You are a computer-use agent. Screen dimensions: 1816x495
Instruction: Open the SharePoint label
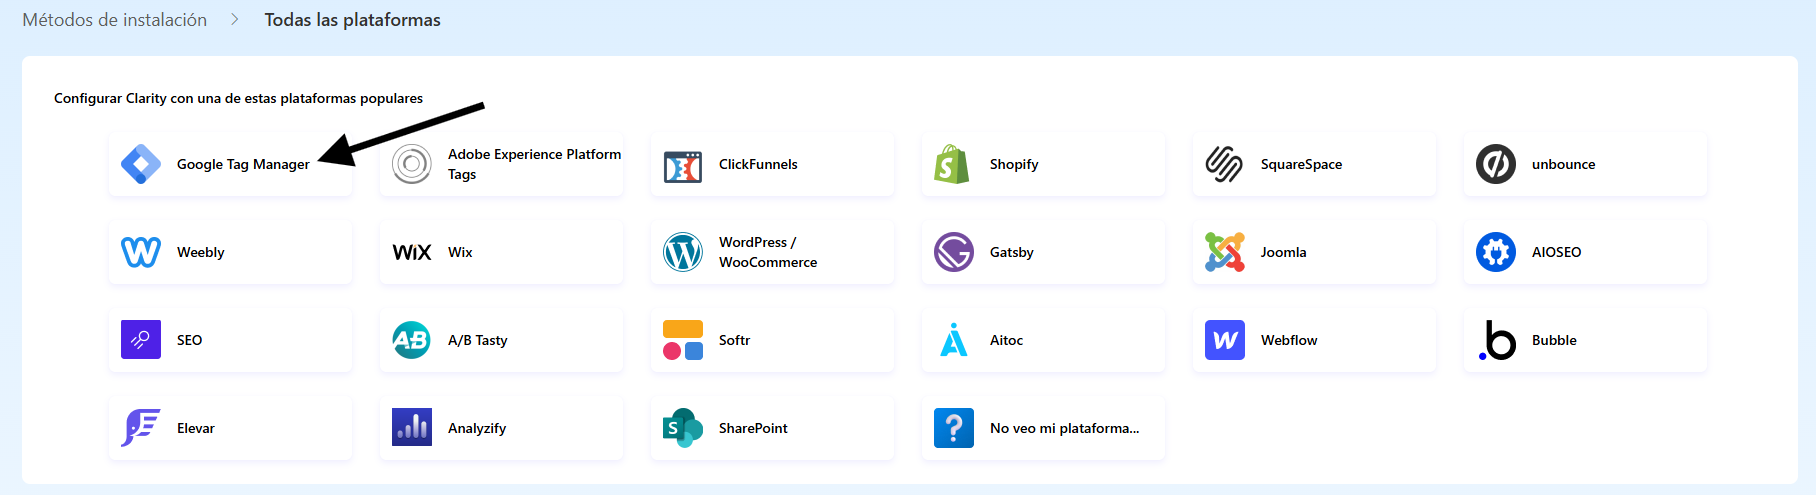753,428
